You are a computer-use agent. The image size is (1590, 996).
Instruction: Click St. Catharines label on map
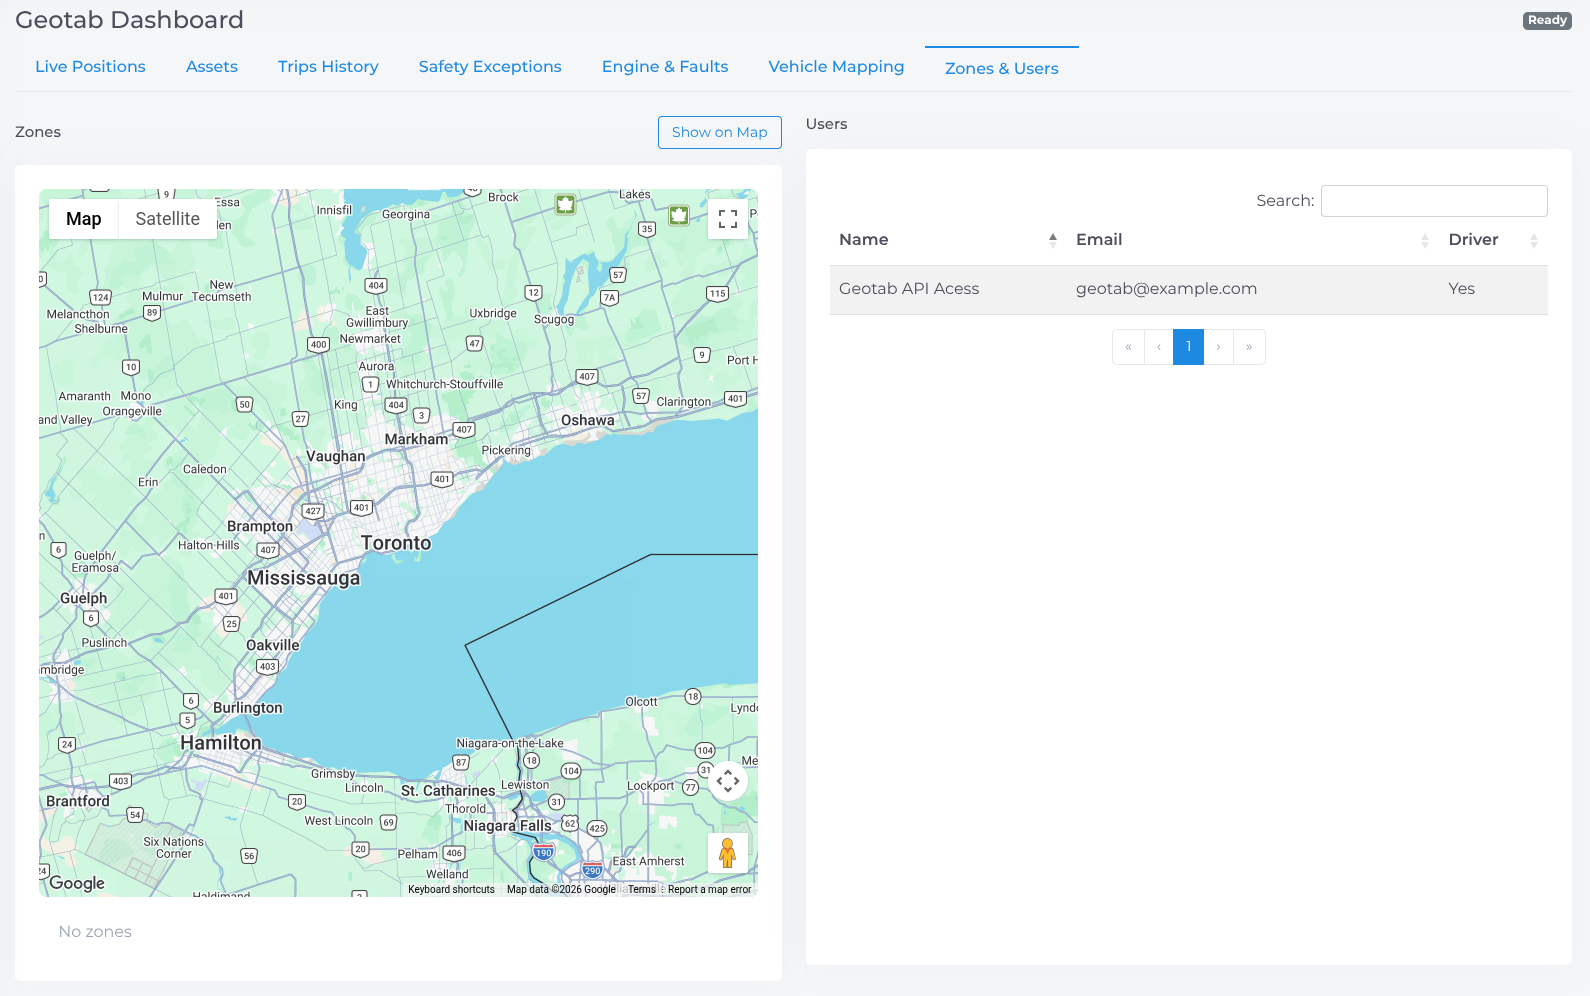click(x=448, y=791)
